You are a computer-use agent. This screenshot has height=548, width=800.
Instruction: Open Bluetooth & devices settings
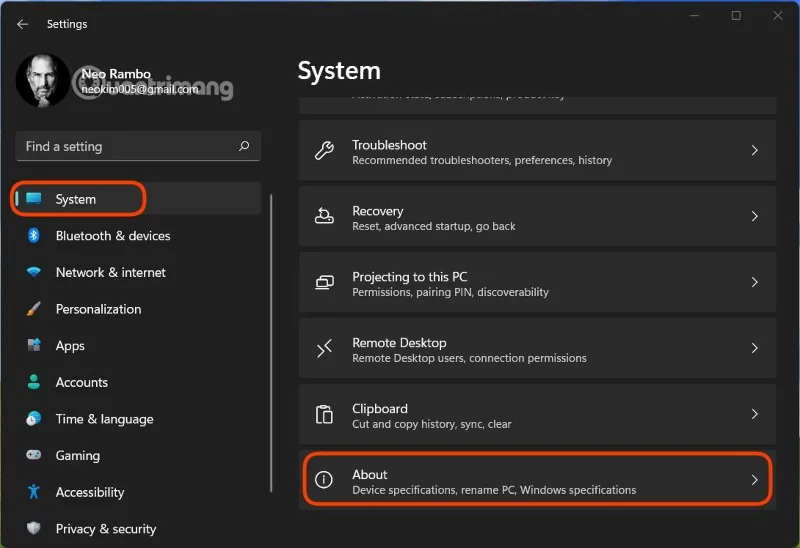(x=138, y=235)
